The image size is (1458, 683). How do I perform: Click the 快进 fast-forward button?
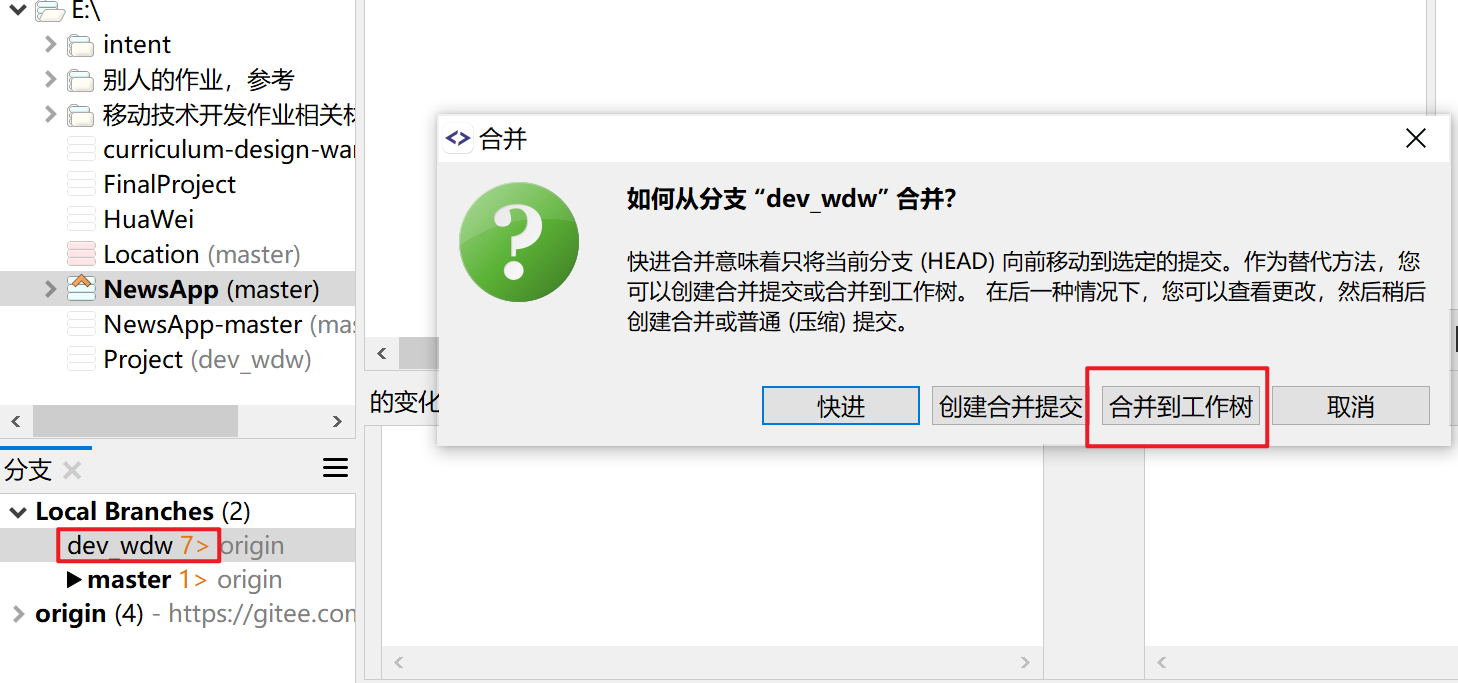pyautogui.click(x=840, y=406)
